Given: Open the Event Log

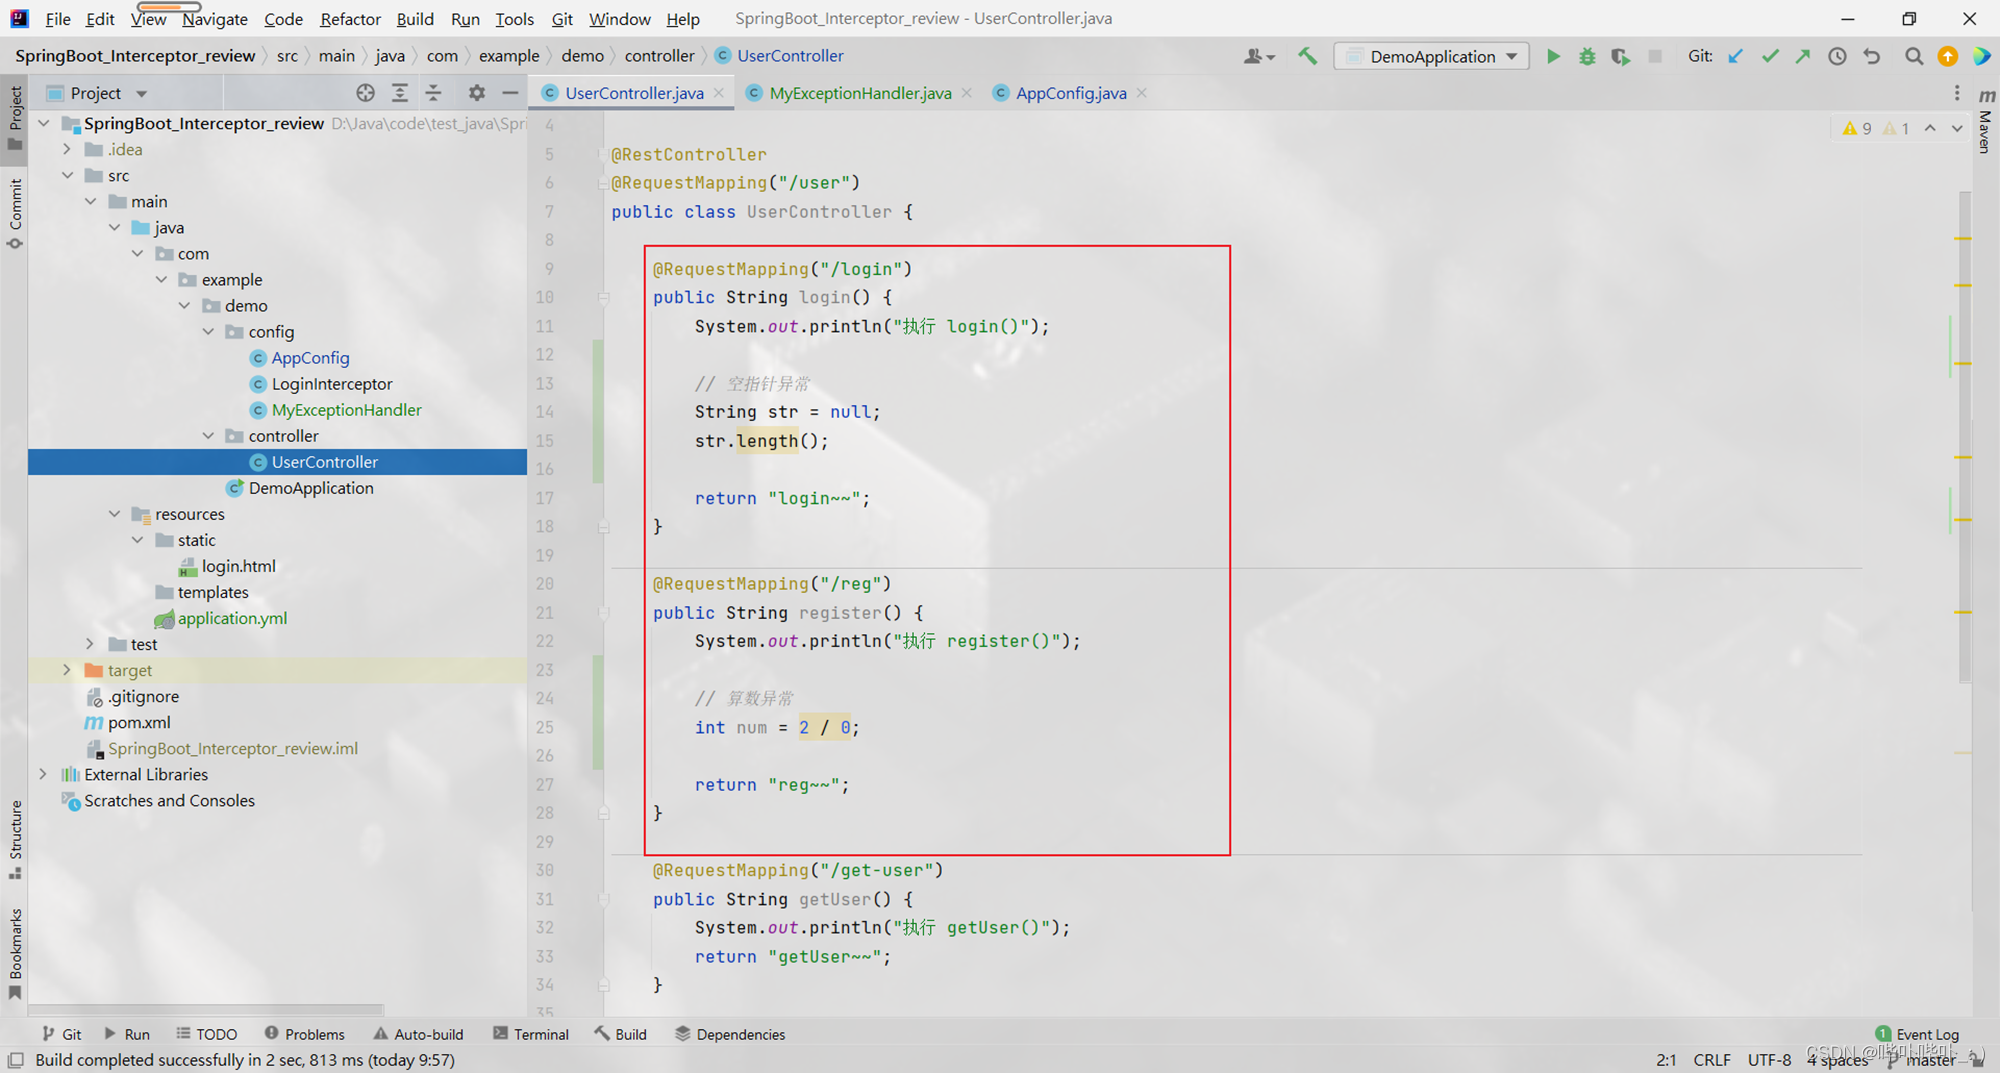Looking at the screenshot, I should coord(1917,1034).
